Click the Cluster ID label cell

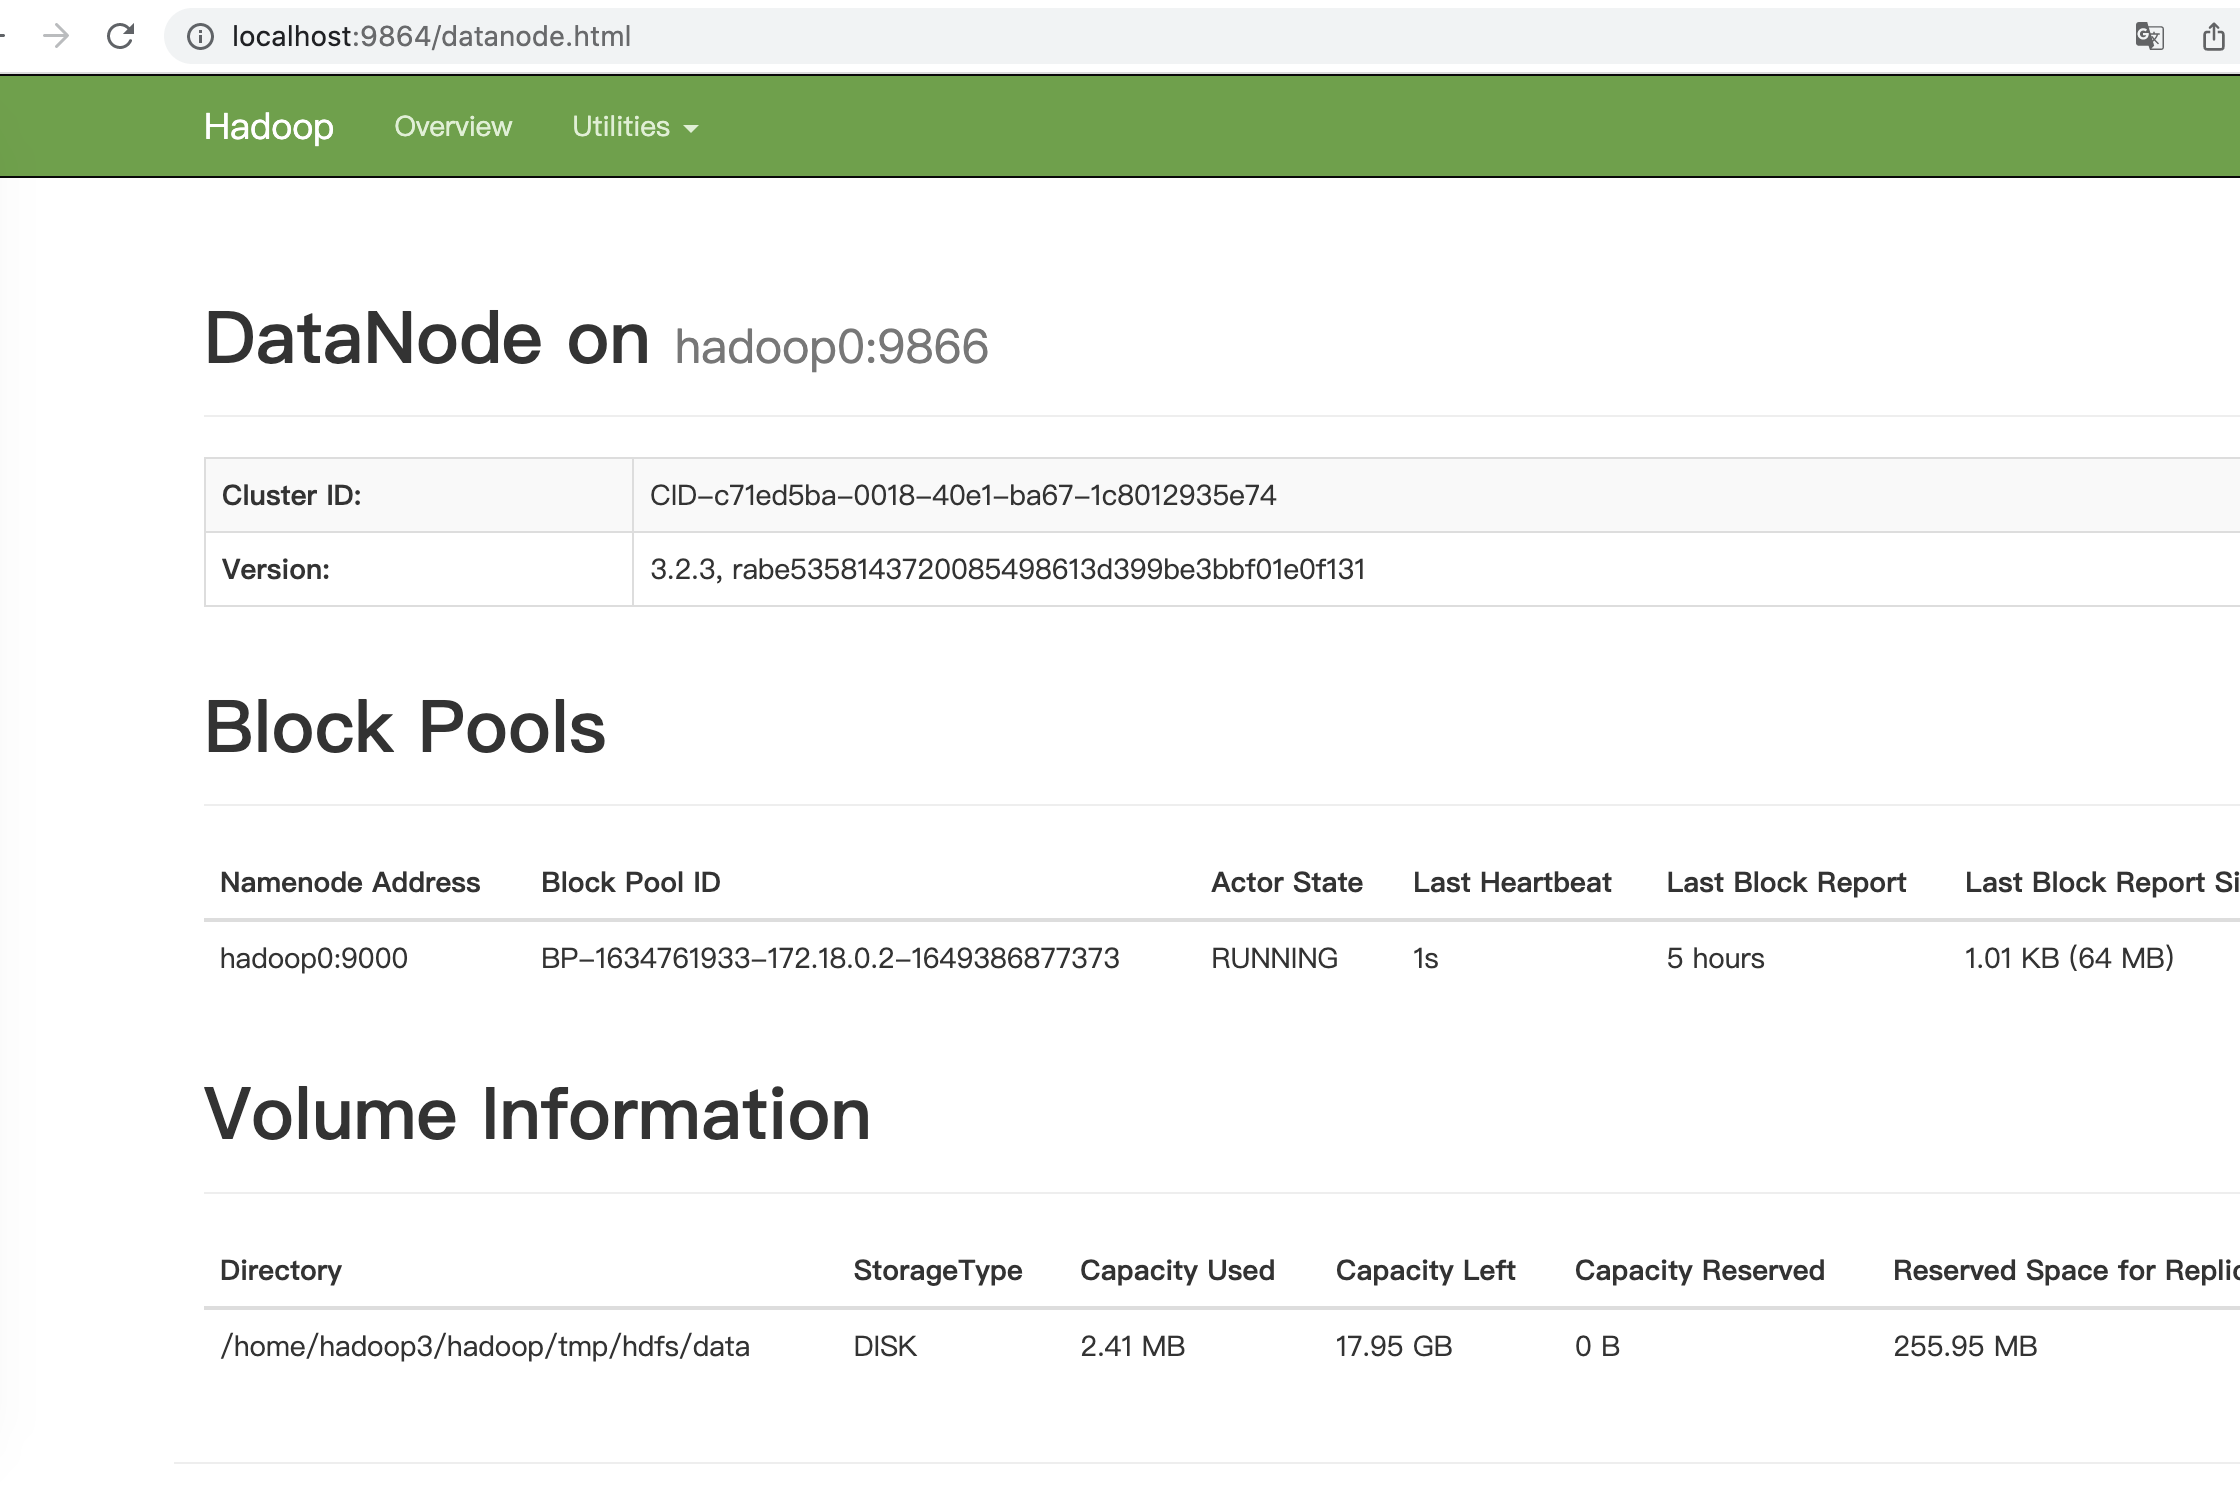418,495
